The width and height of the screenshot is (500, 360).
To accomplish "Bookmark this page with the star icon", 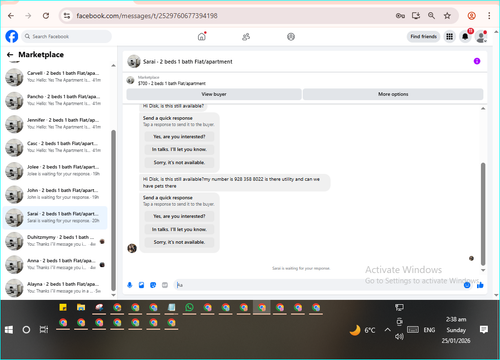I will (x=447, y=16).
